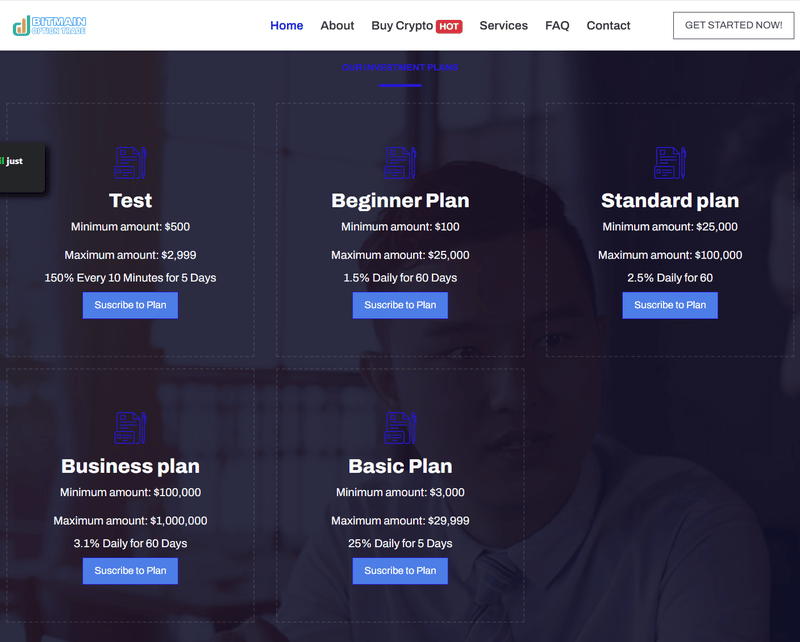Click the dark notification popup
This screenshot has height=642, width=800.
coord(22,168)
